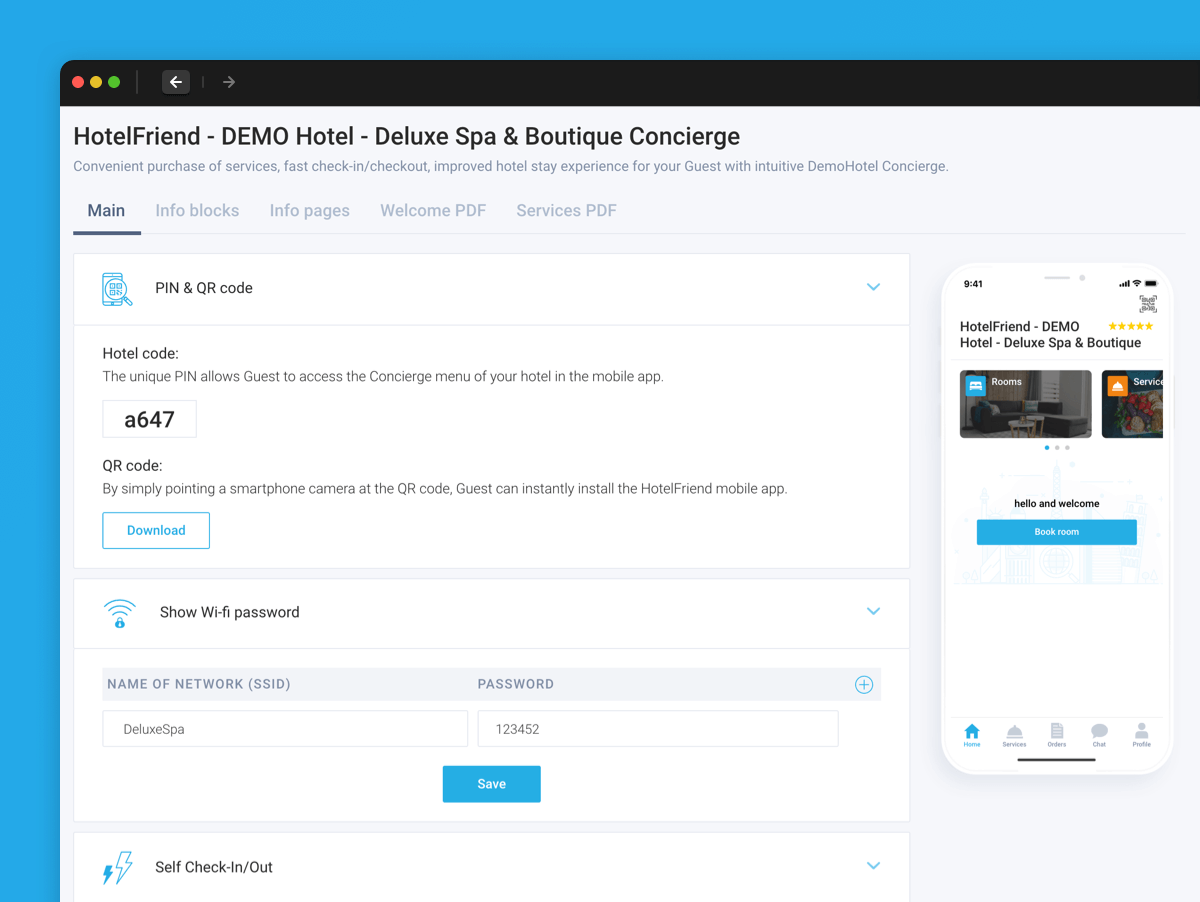Click the Self Check-In/Out section title
The height and width of the screenshot is (902, 1200).
(x=214, y=867)
